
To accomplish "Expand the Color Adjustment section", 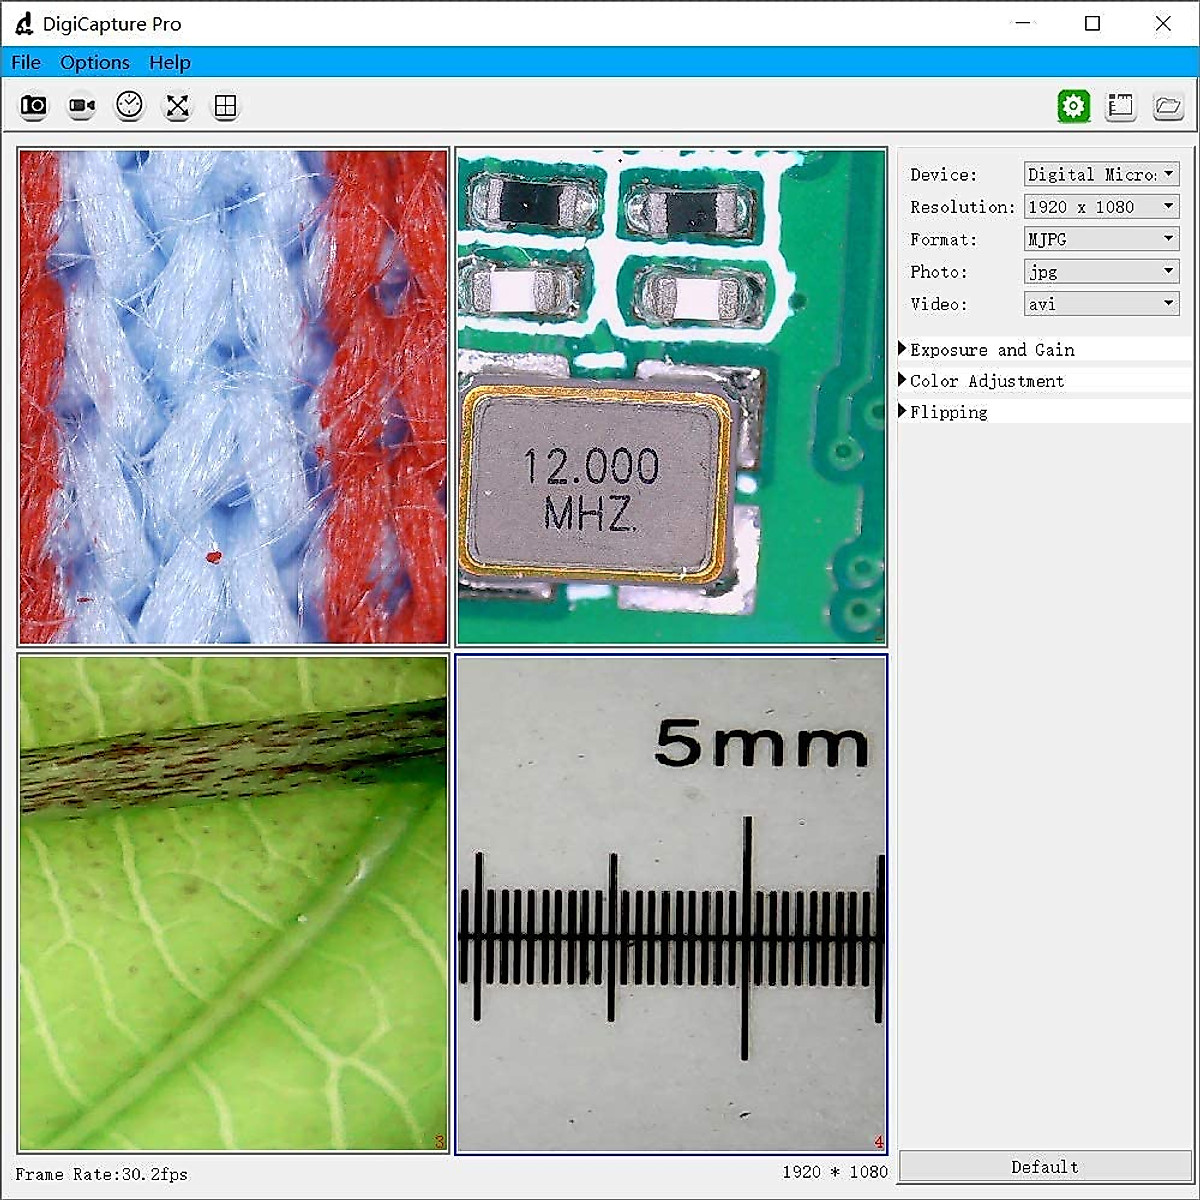I will click(986, 380).
